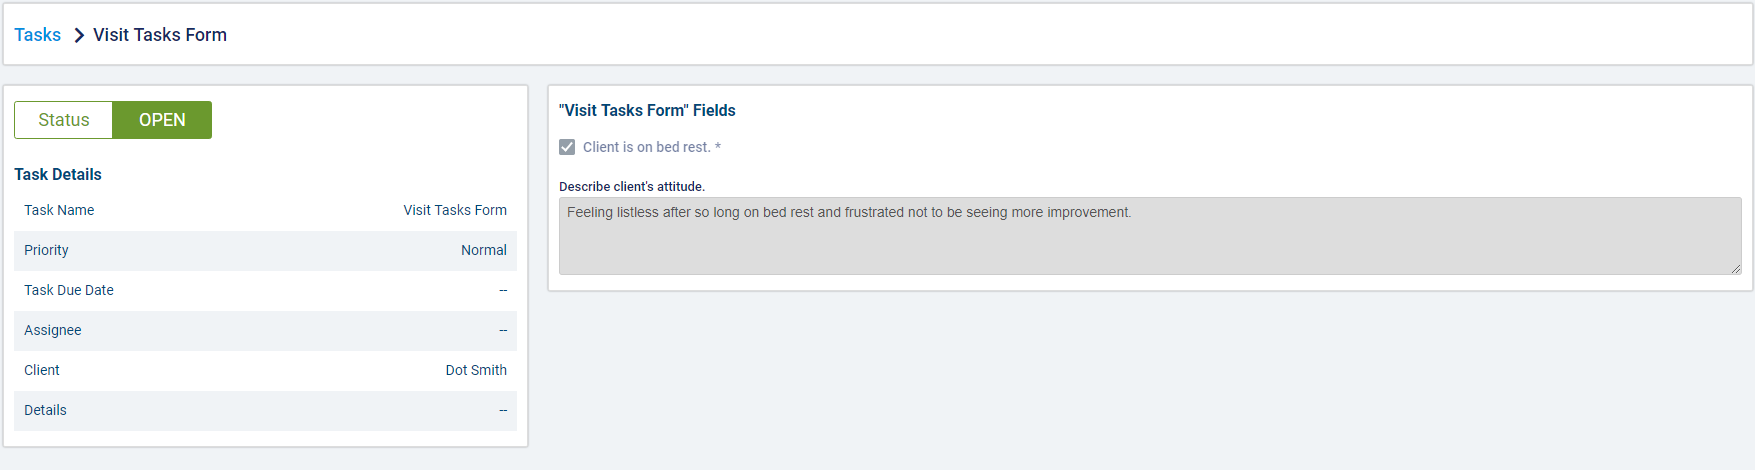Select the Priority row label
This screenshot has height=470, width=1755.
[x=46, y=250]
